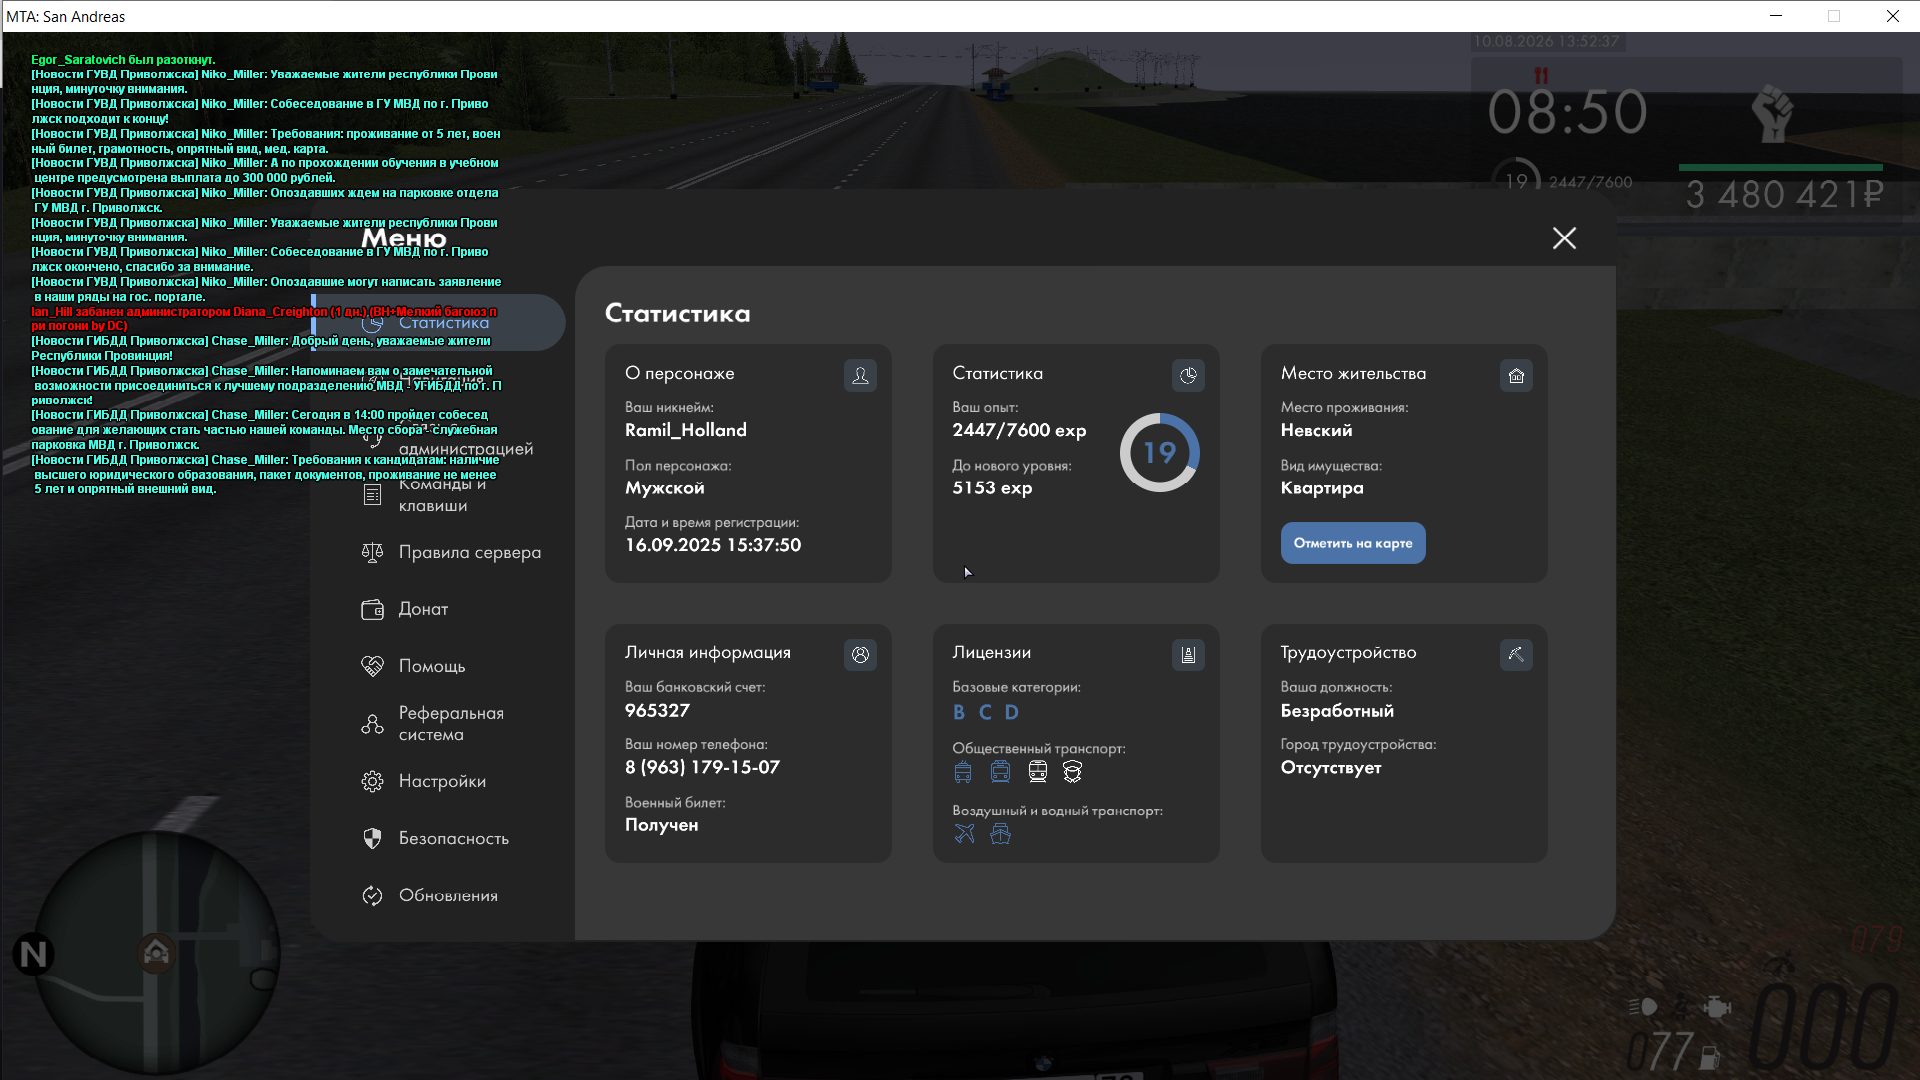Click the ship license icon

(1000, 834)
